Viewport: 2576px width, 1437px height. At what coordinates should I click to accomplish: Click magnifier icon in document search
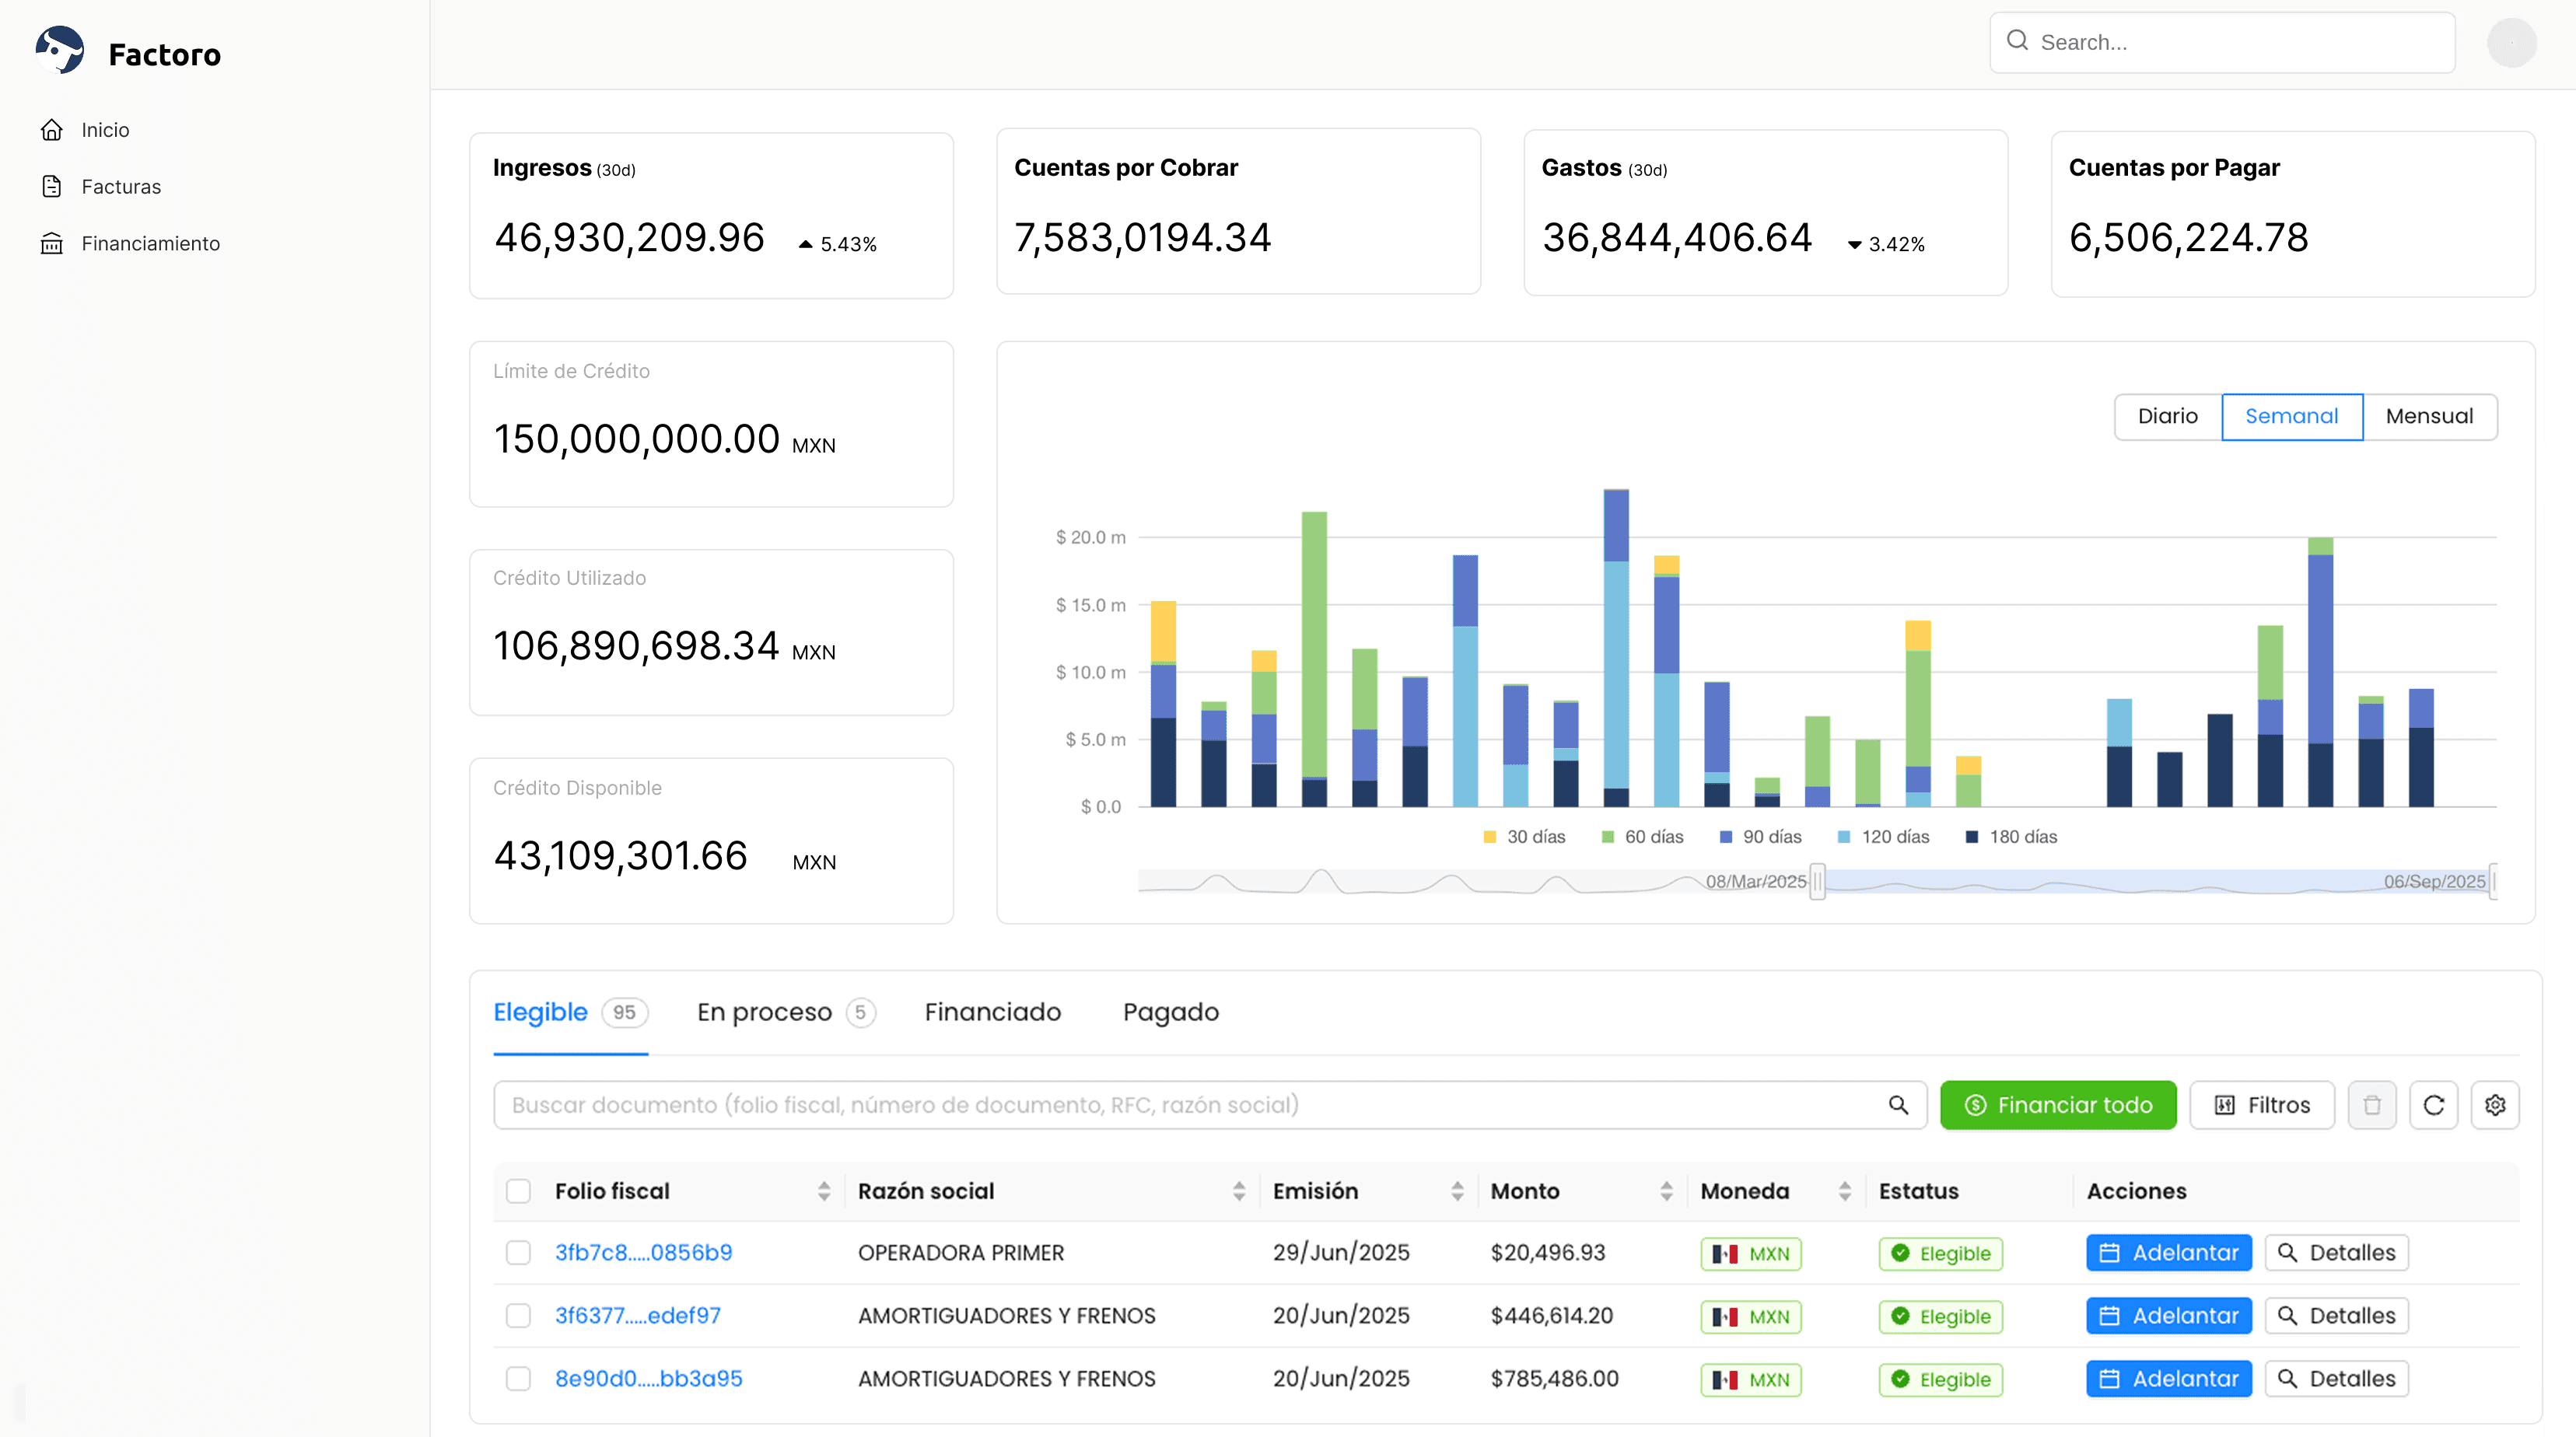pyautogui.click(x=1897, y=1105)
